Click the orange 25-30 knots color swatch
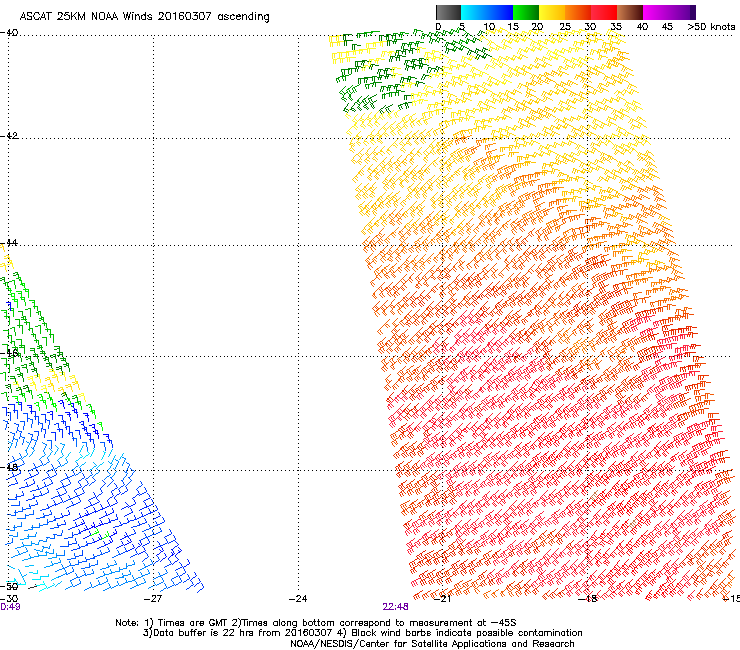 [578, 12]
